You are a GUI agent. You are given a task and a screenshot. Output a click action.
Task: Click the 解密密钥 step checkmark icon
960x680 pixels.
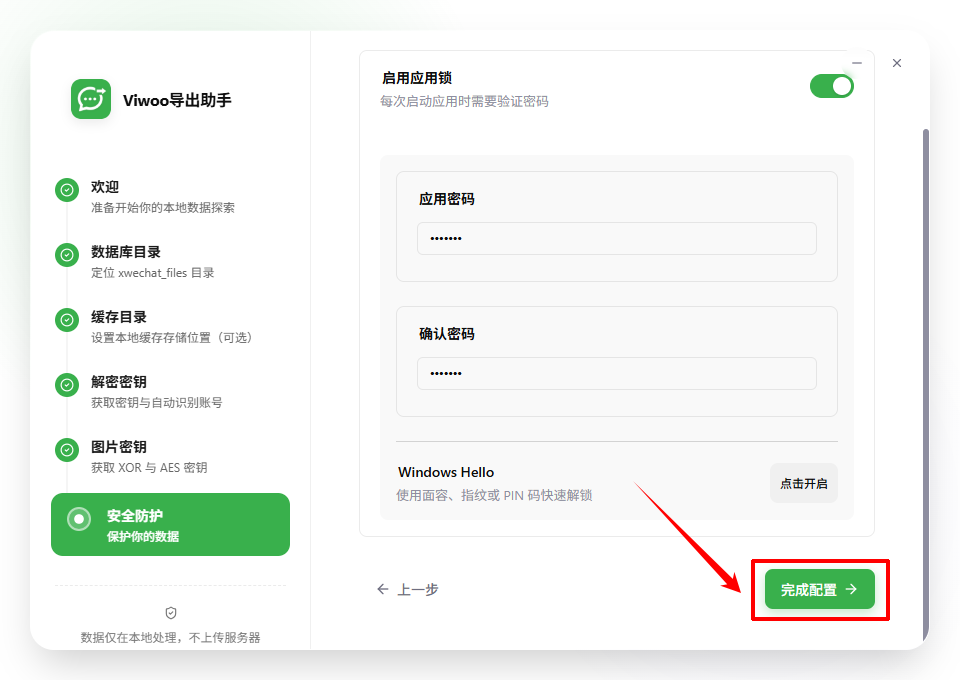click(x=67, y=384)
